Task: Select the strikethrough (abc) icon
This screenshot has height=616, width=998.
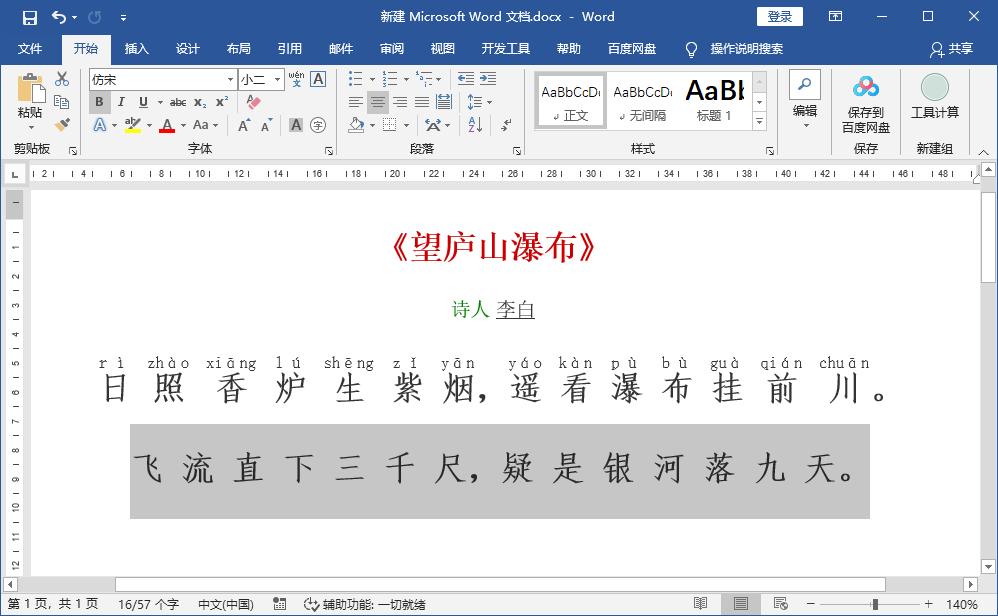Action: point(180,101)
